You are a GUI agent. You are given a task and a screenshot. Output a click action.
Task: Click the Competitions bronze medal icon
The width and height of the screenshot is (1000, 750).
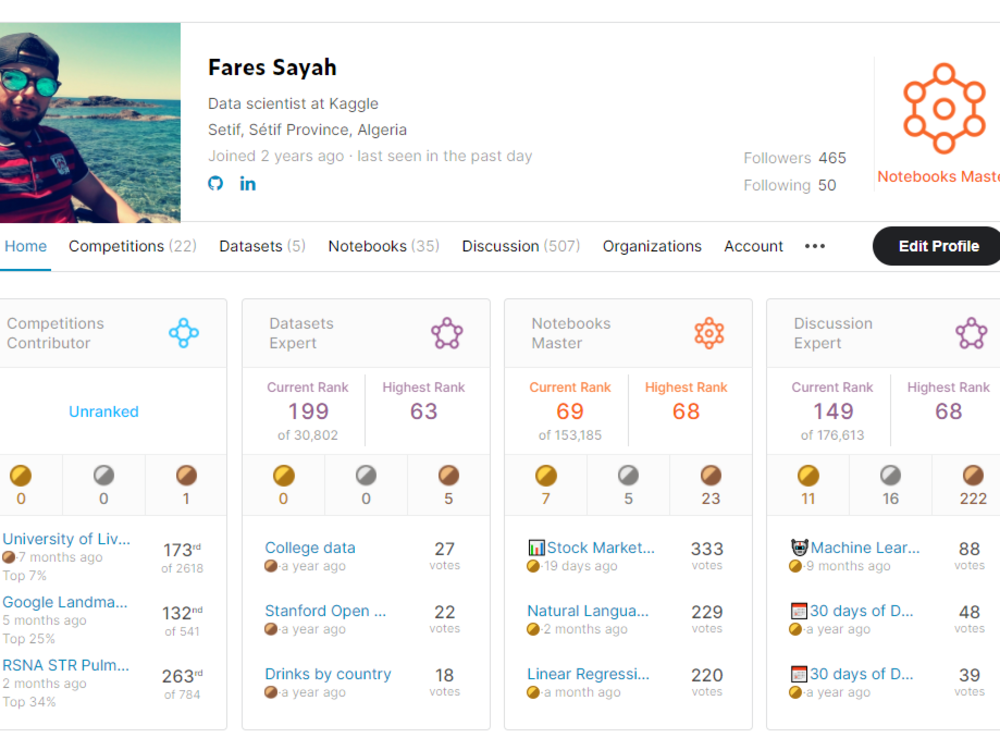(x=186, y=475)
